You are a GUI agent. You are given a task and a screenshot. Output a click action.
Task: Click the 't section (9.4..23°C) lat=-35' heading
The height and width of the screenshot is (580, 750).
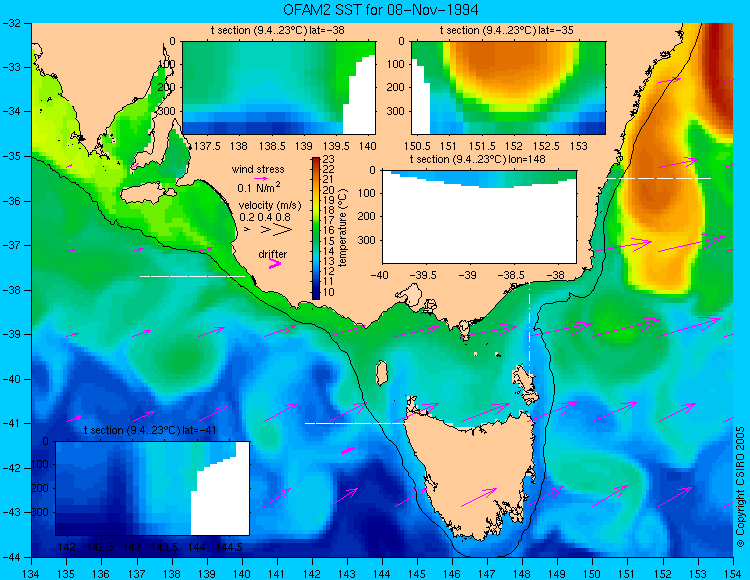click(507, 30)
